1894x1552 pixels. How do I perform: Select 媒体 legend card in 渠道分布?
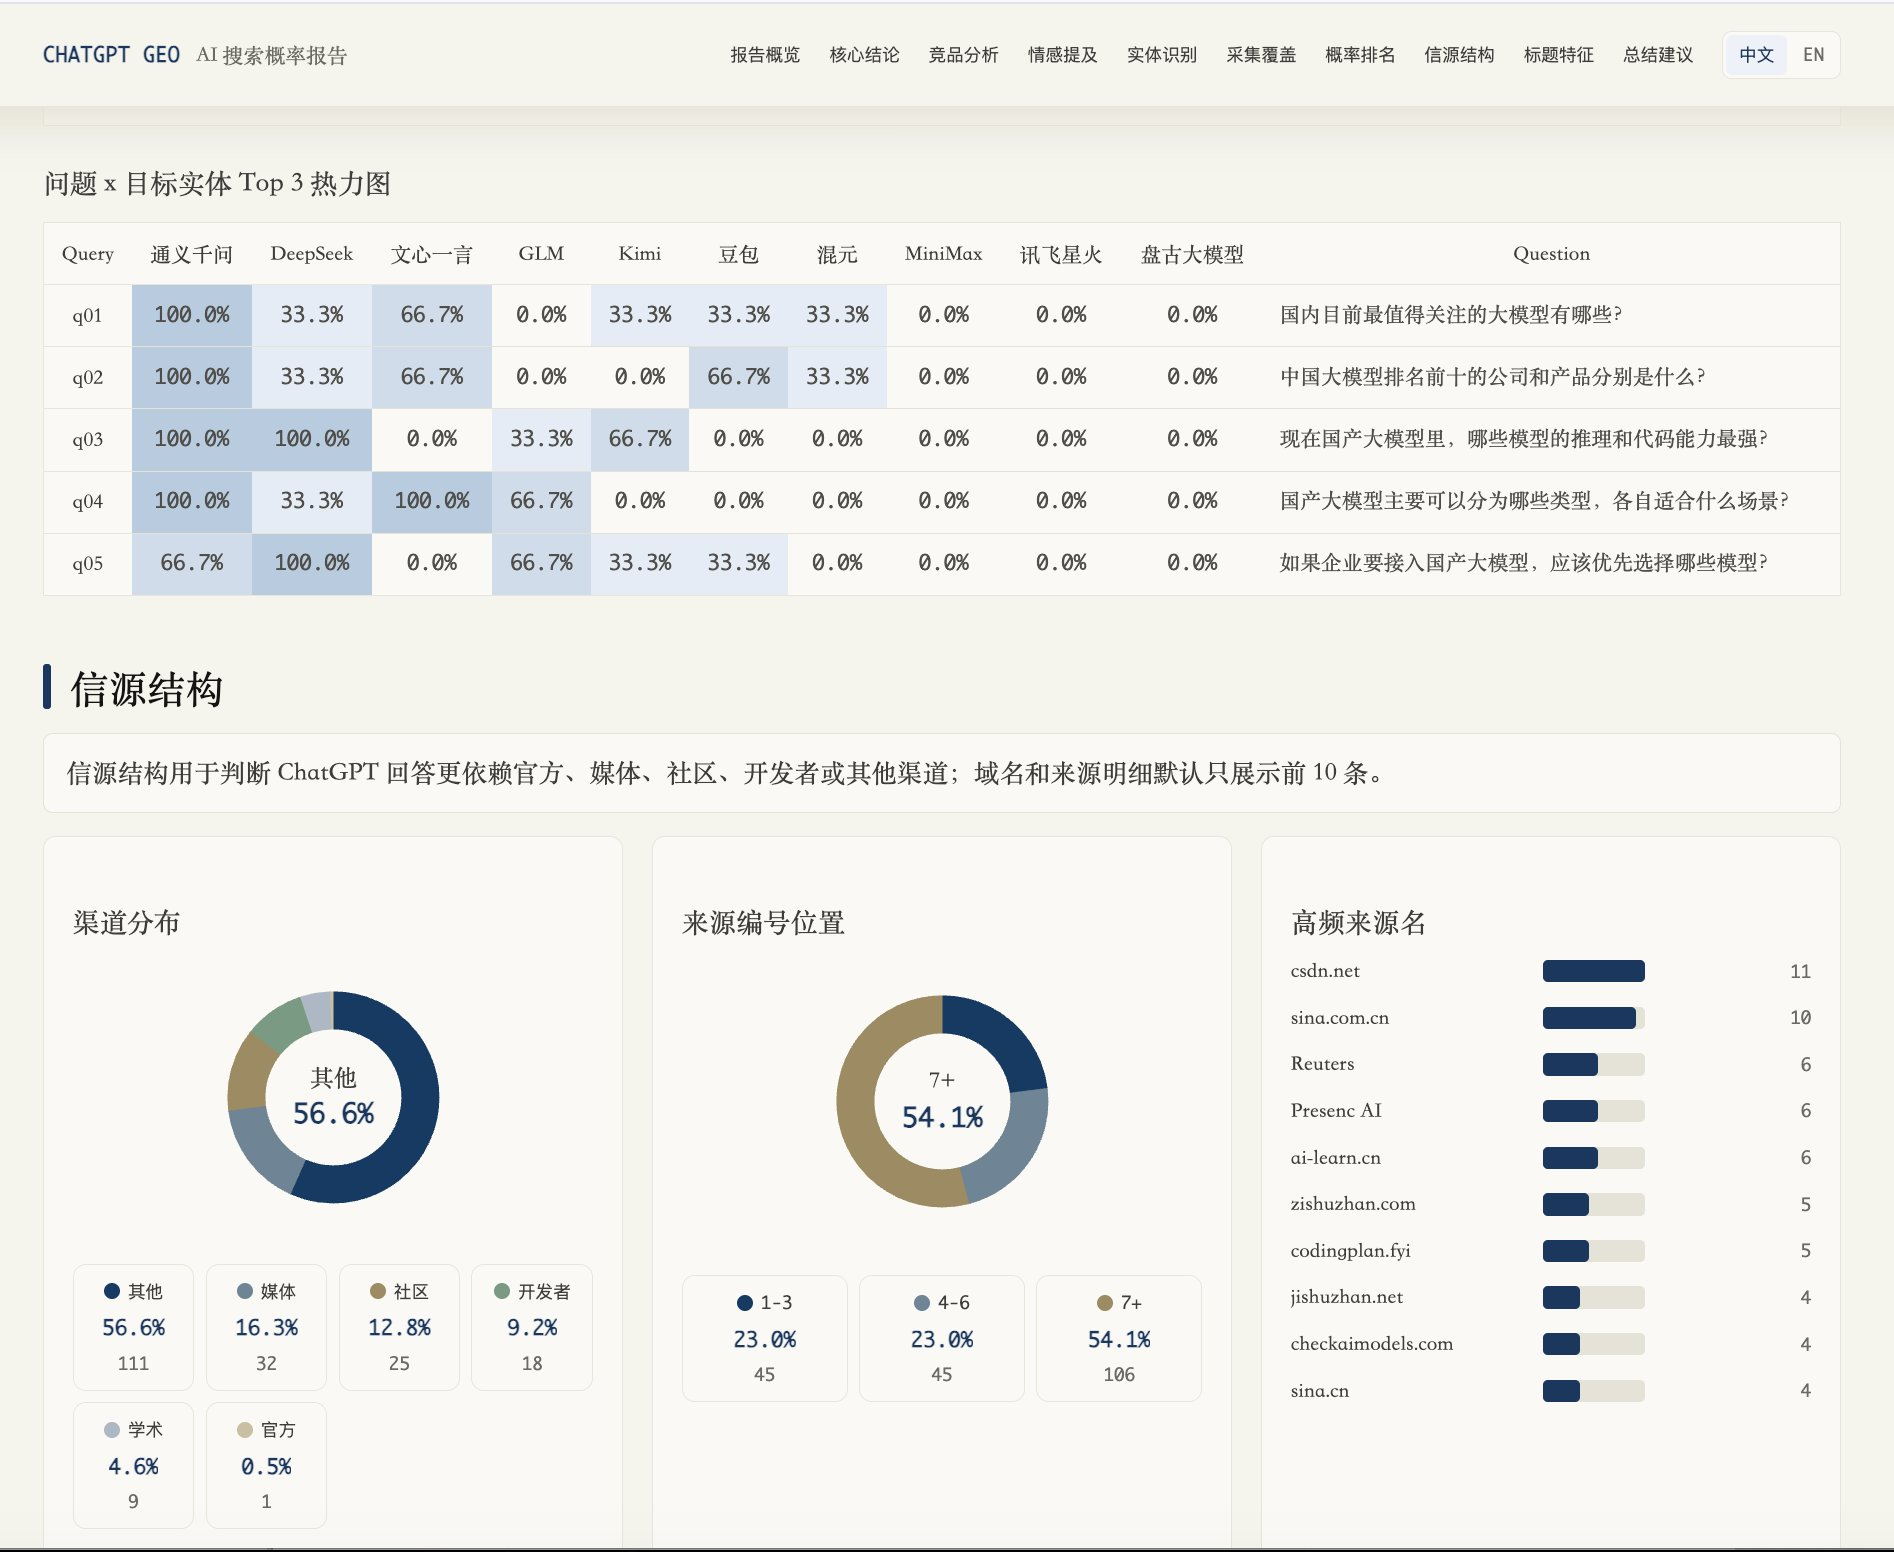click(266, 1327)
